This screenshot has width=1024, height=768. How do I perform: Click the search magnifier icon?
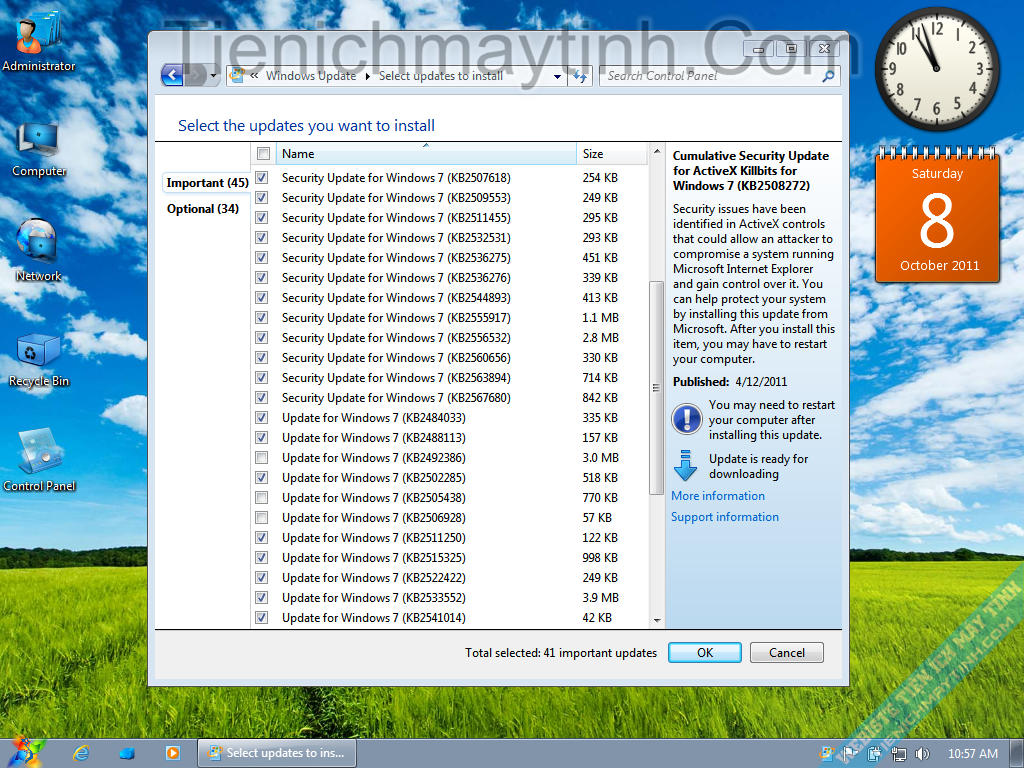click(x=828, y=76)
